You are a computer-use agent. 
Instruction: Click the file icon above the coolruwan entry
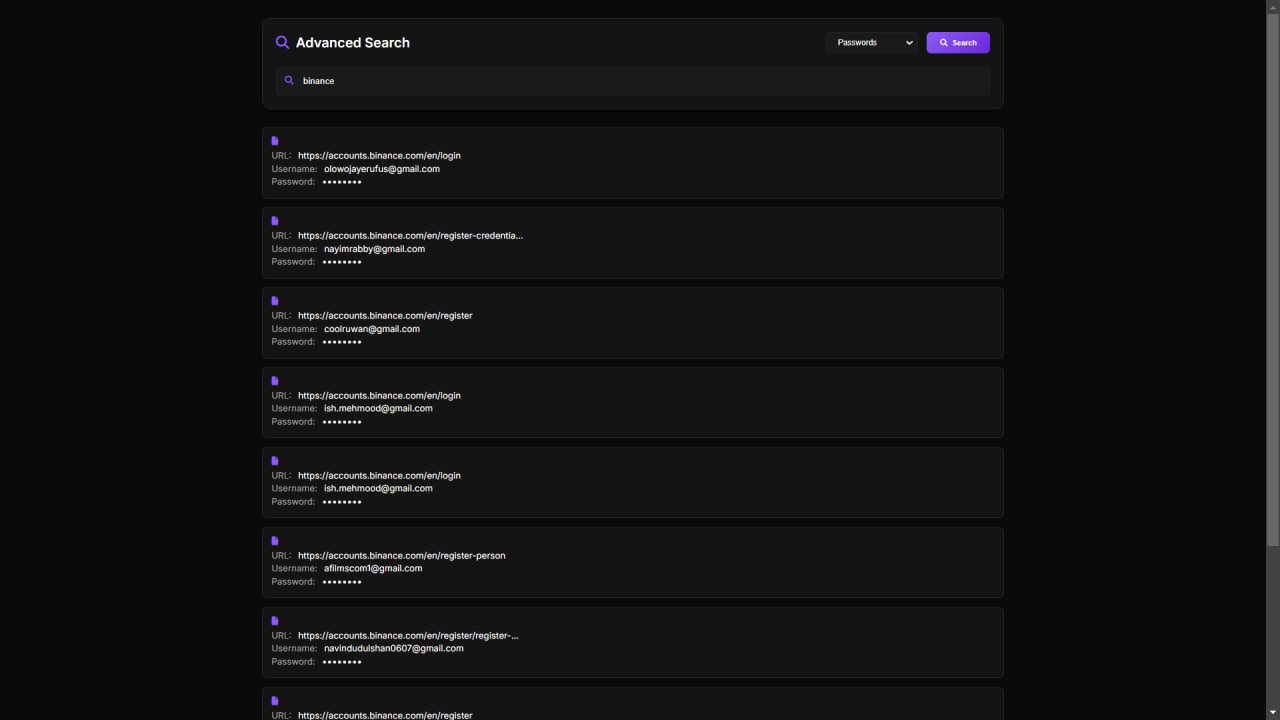tap(275, 301)
